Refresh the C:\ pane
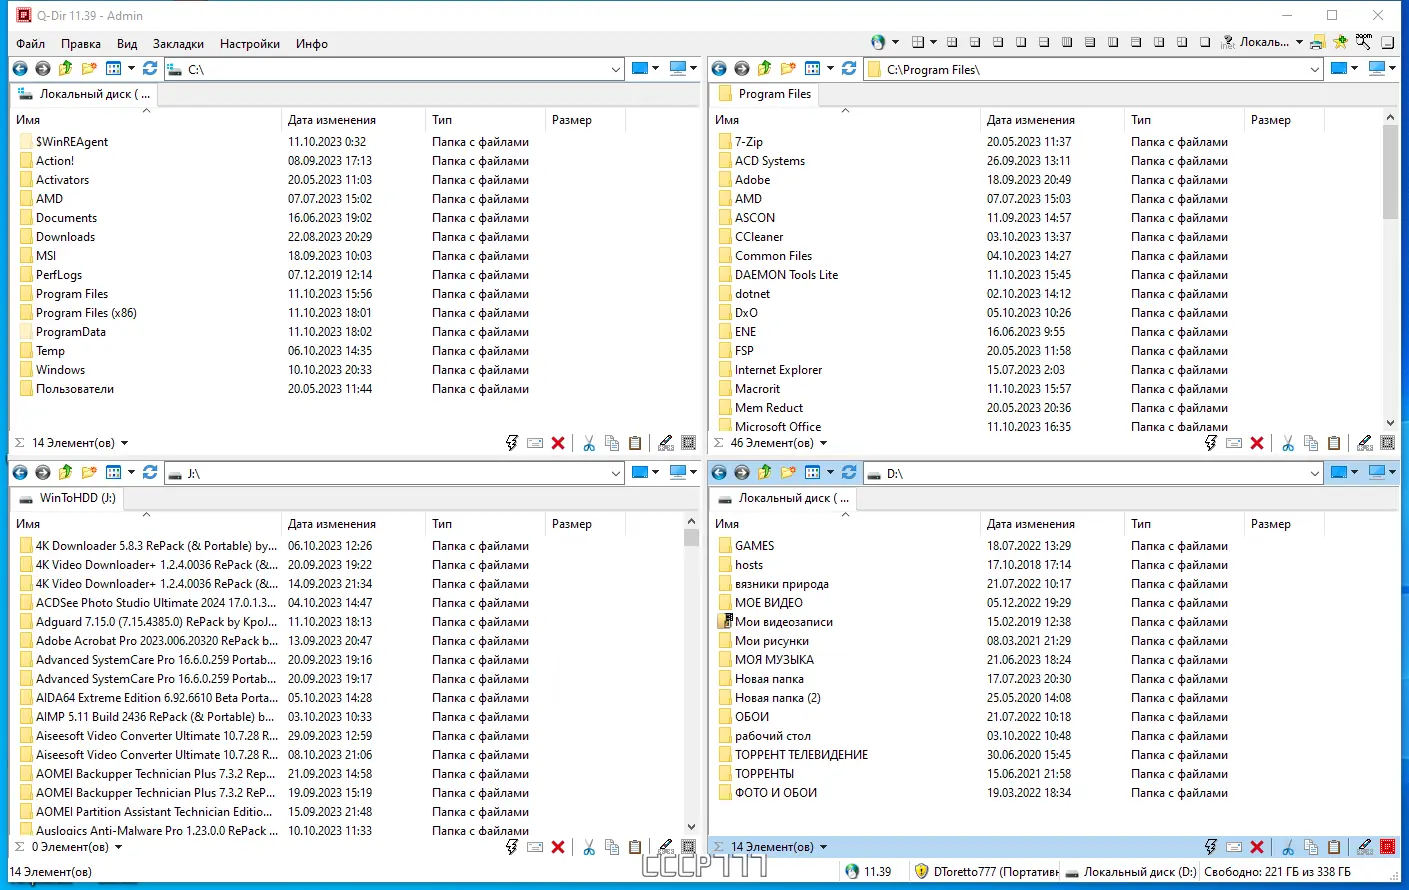This screenshot has width=1409, height=890. tap(150, 69)
